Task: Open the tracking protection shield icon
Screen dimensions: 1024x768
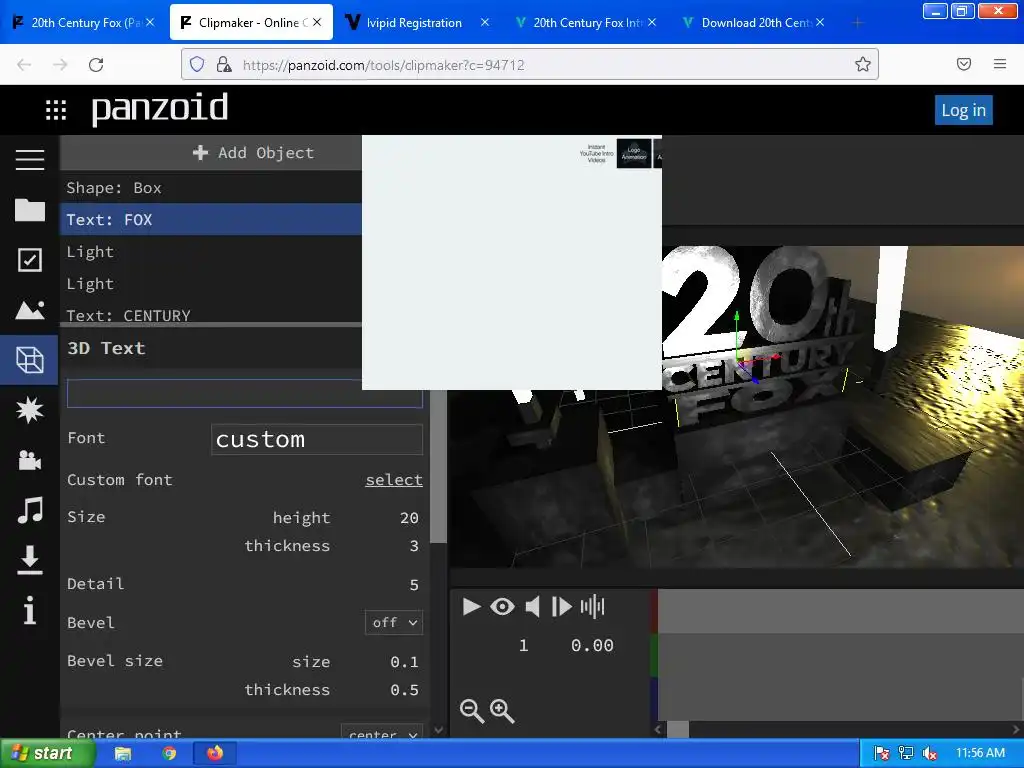Action: [x=197, y=64]
